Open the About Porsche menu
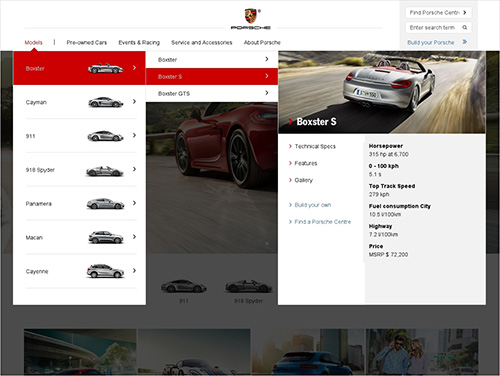The height and width of the screenshot is (376, 500). click(x=262, y=42)
